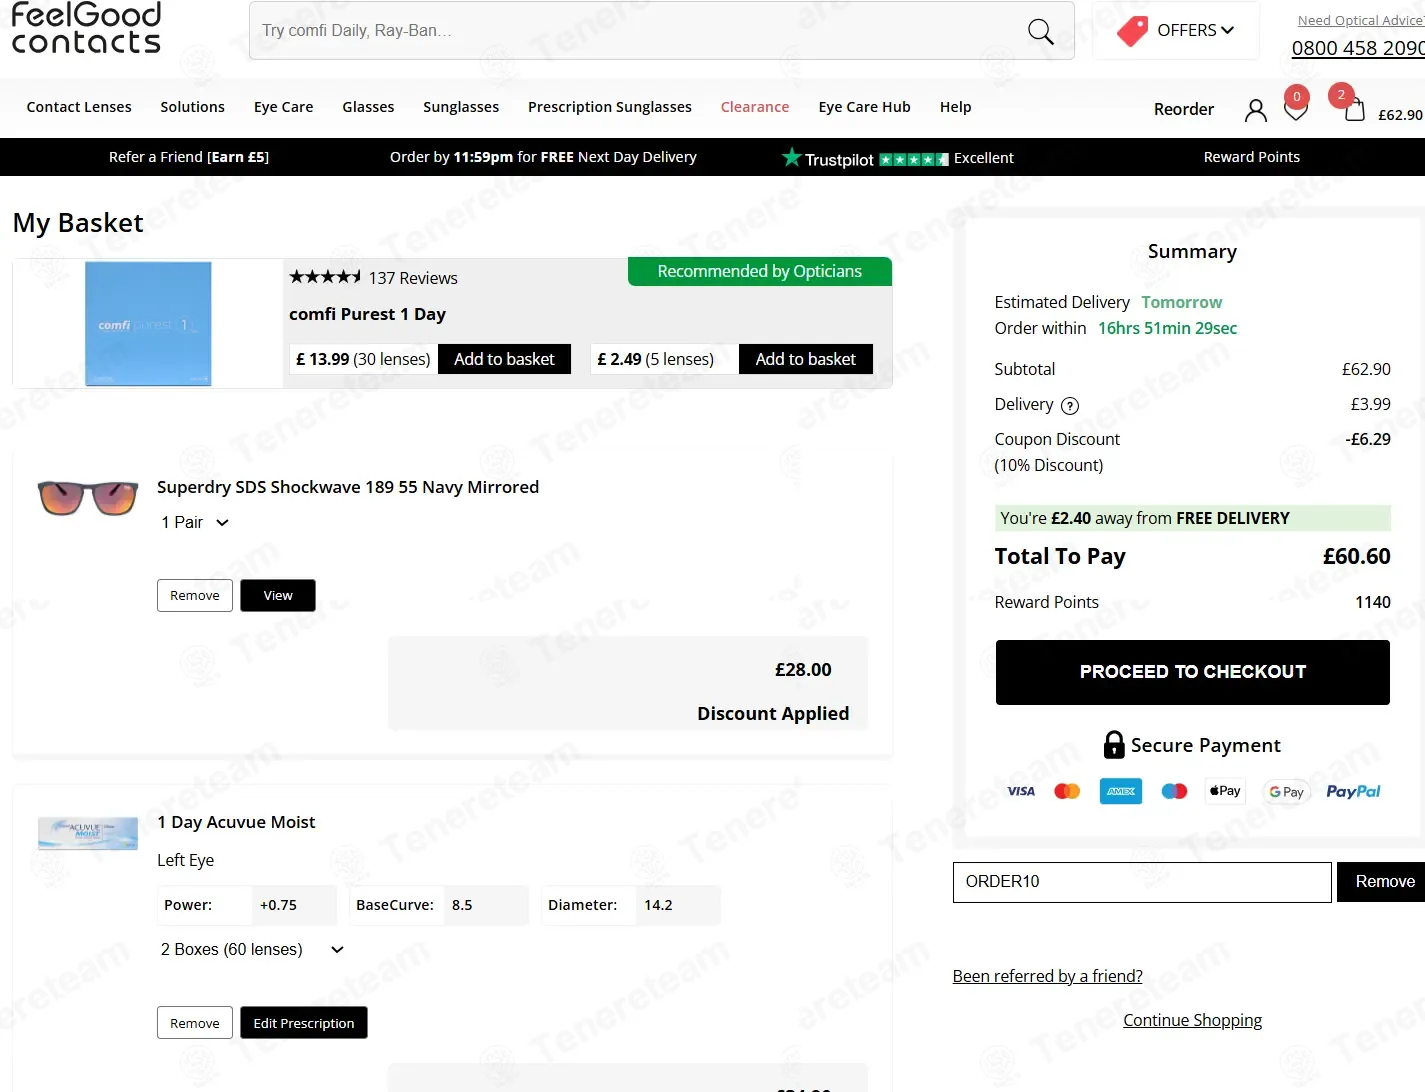Click Been referred by a friend link
Viewport: 1425px width, 1092px height.
[1047, 976]
